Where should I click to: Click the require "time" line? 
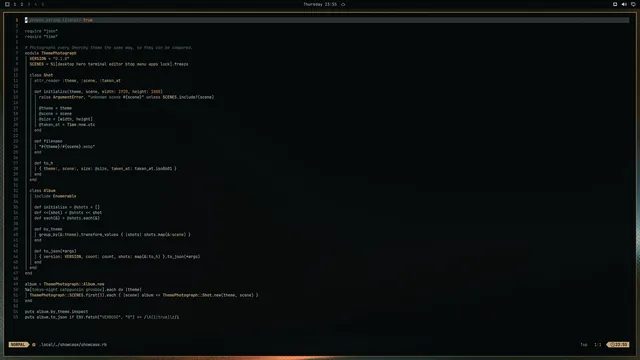(x=41, y=36)
